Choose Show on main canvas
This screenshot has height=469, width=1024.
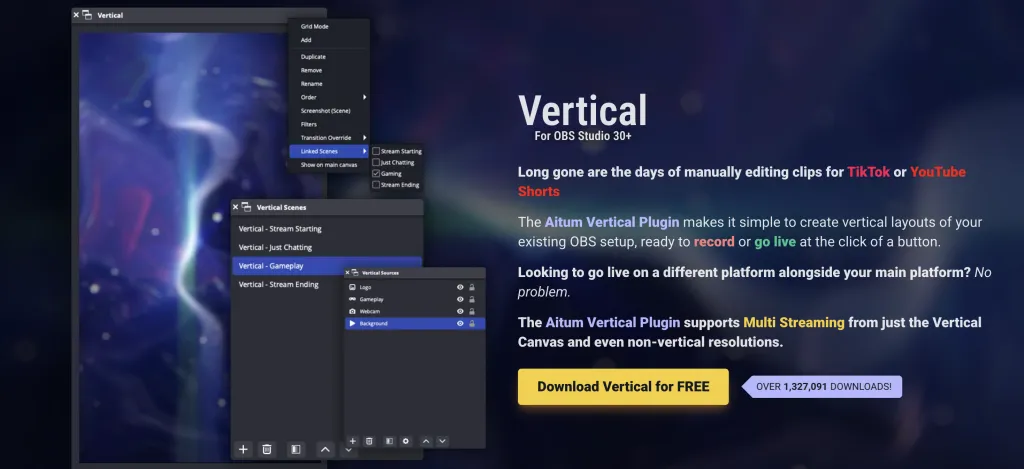click(329, 165)
